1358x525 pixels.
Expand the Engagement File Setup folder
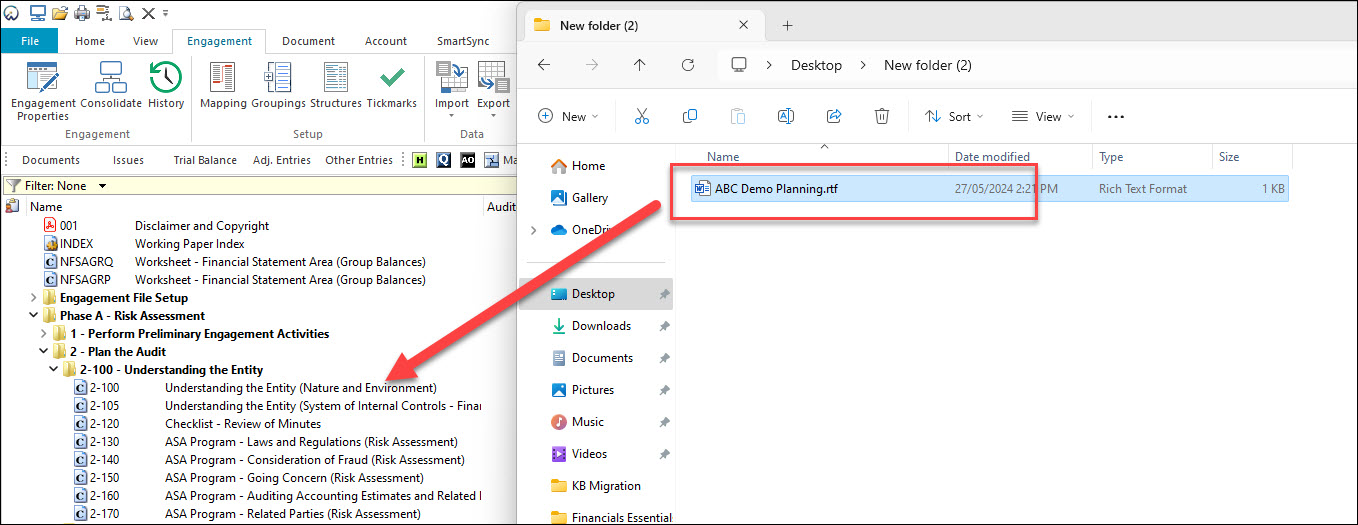coord(34,298)
